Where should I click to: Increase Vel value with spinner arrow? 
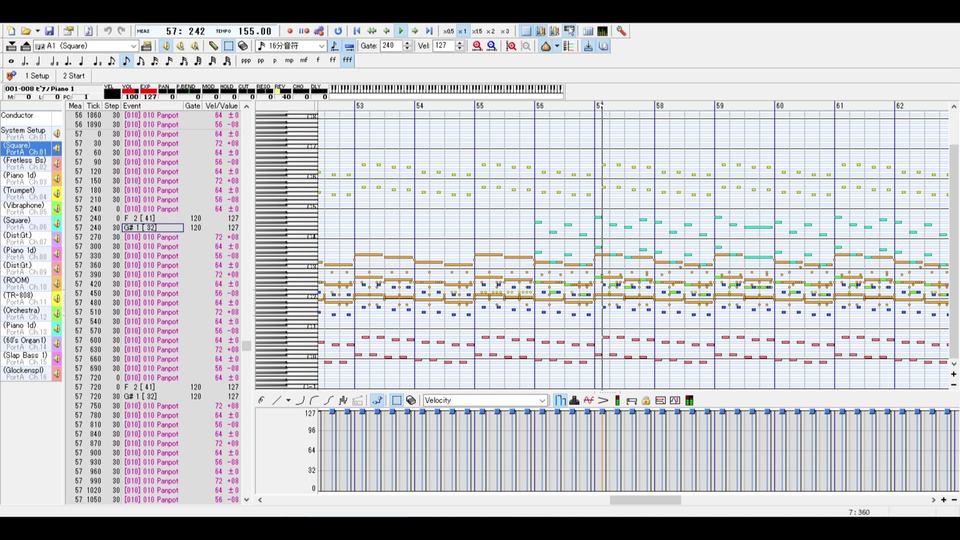(x=459, y=43)
